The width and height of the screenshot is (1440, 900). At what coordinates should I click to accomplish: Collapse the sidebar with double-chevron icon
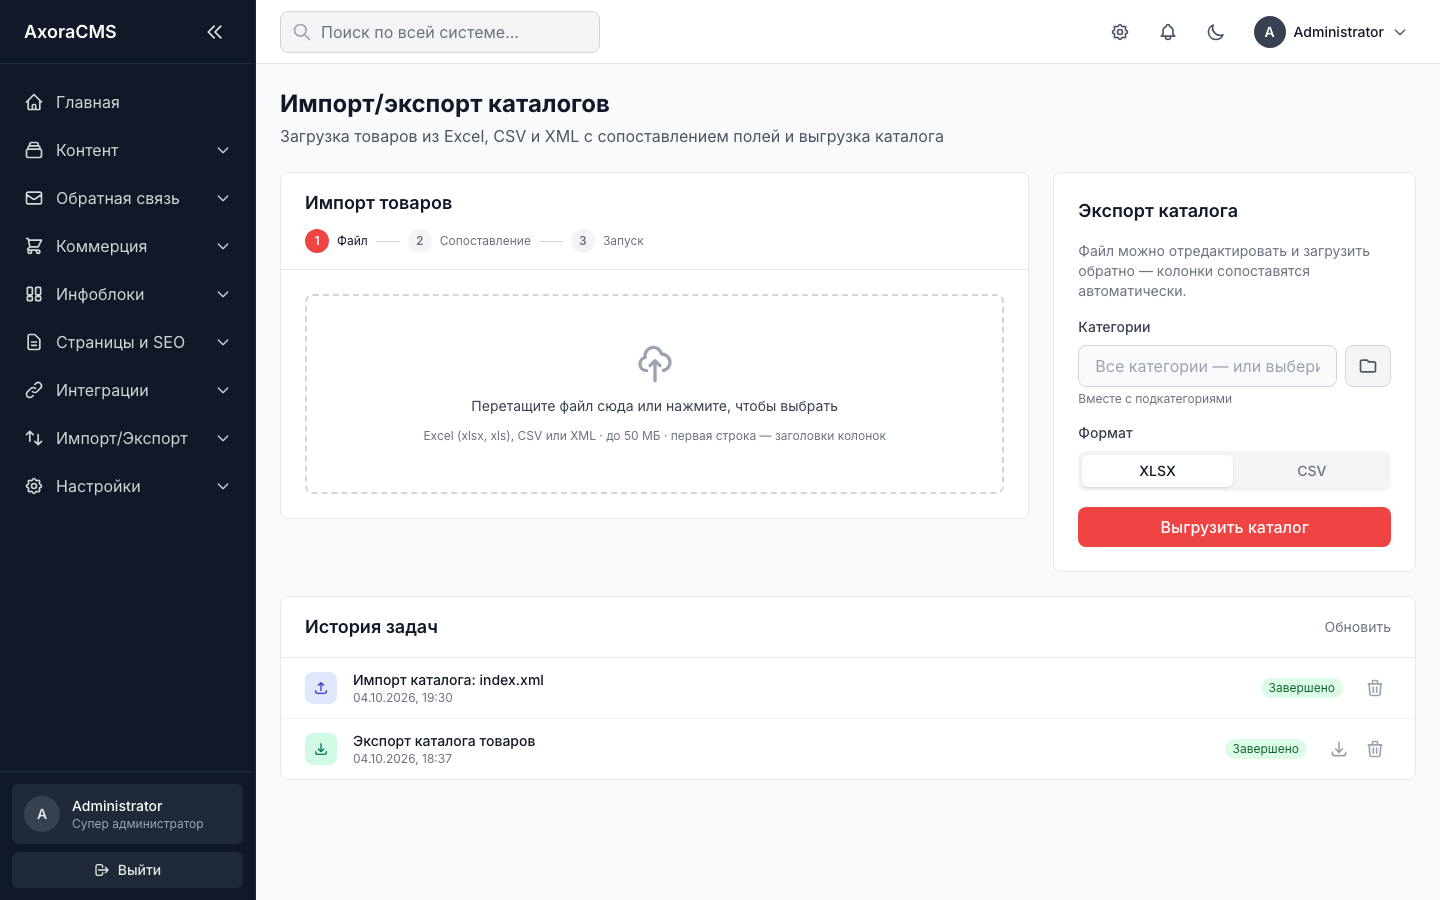coord(214,32)
